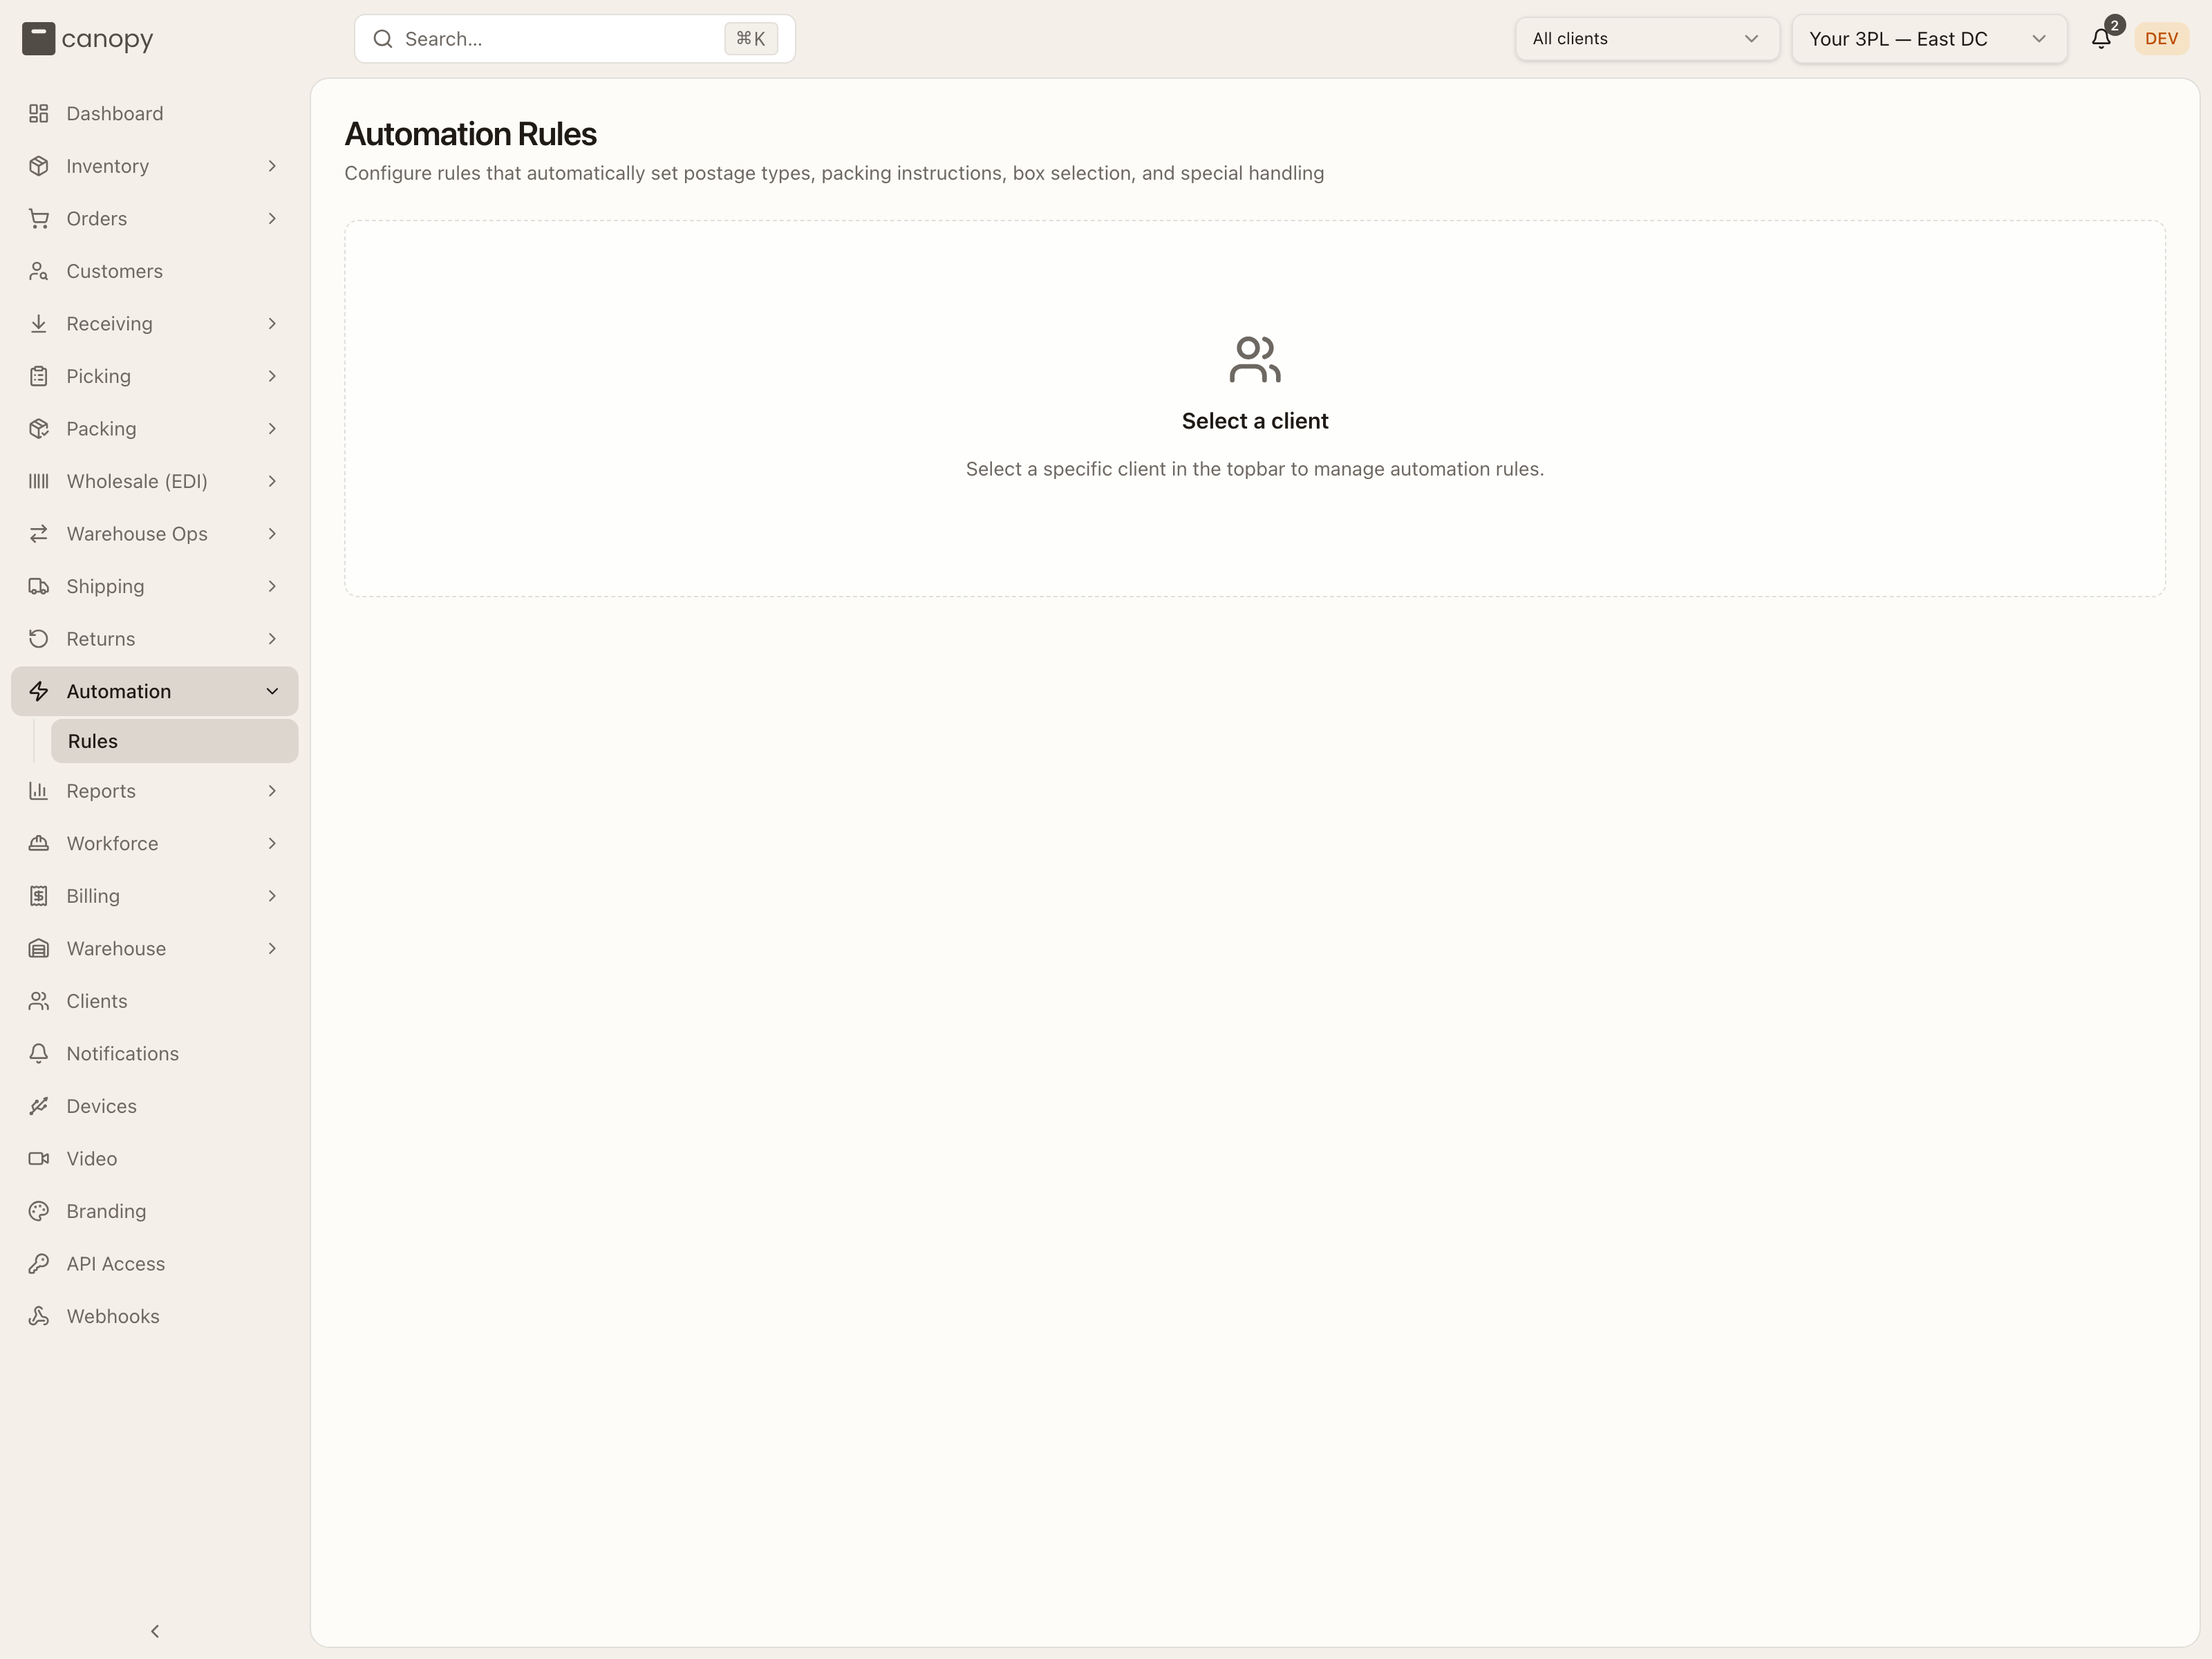
Task: Click the Video camera icon
Action: coord(39,1158)
